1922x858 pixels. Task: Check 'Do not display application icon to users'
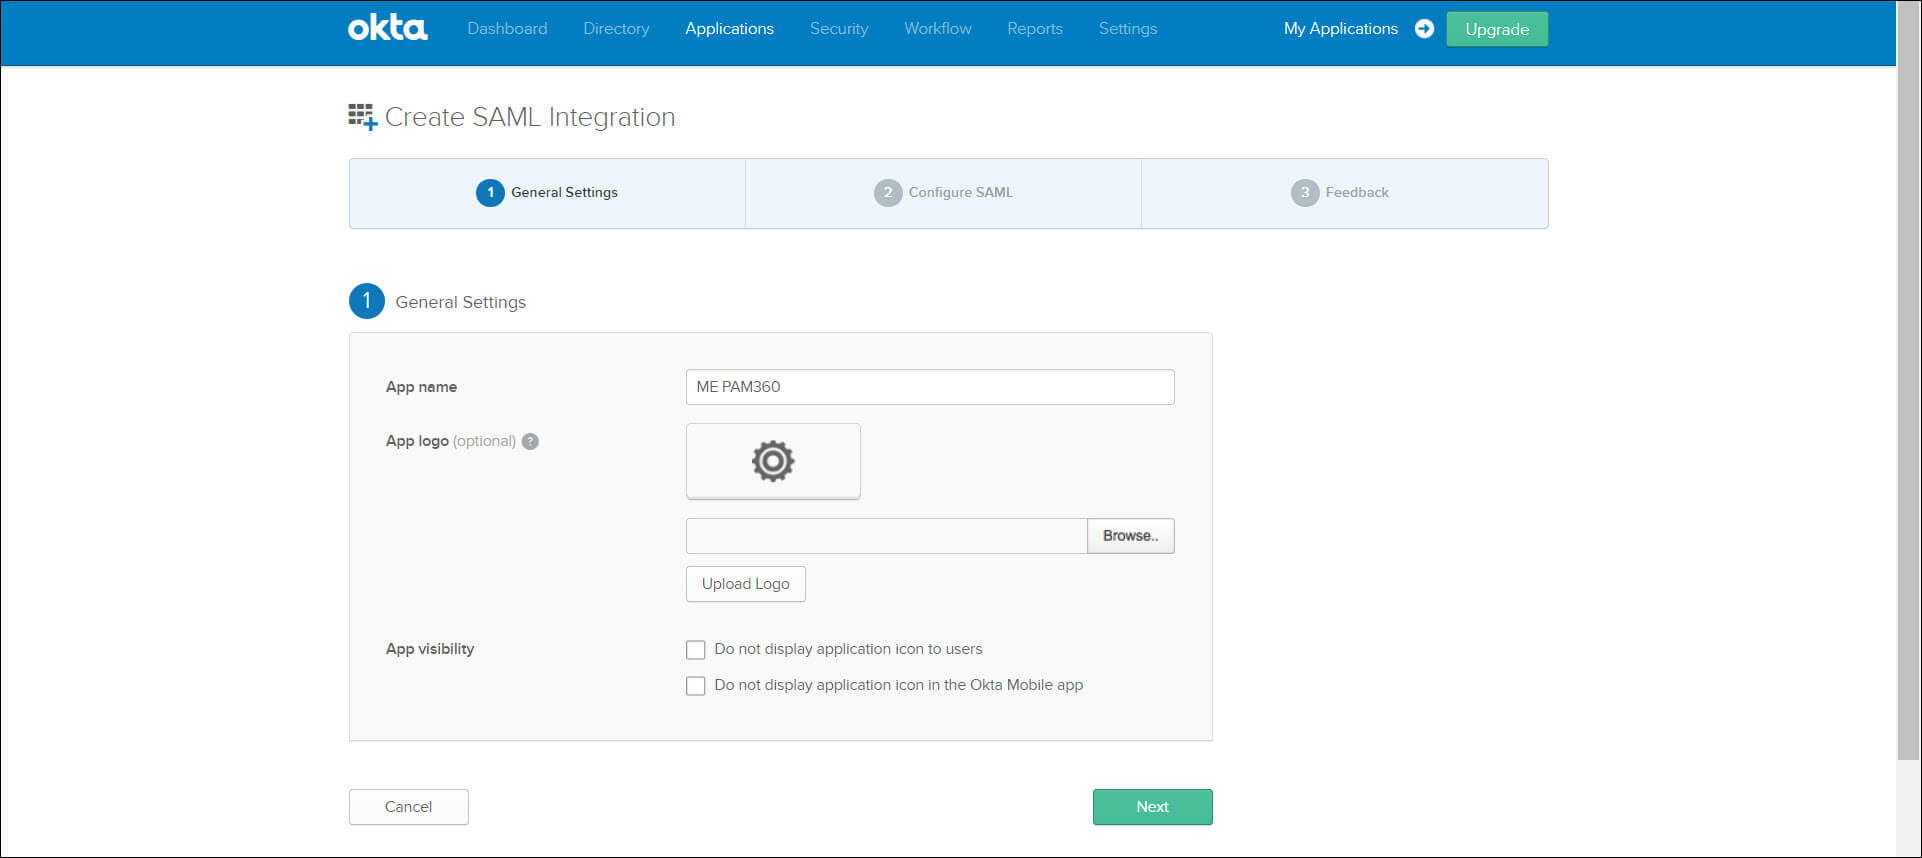pos(696,650)
